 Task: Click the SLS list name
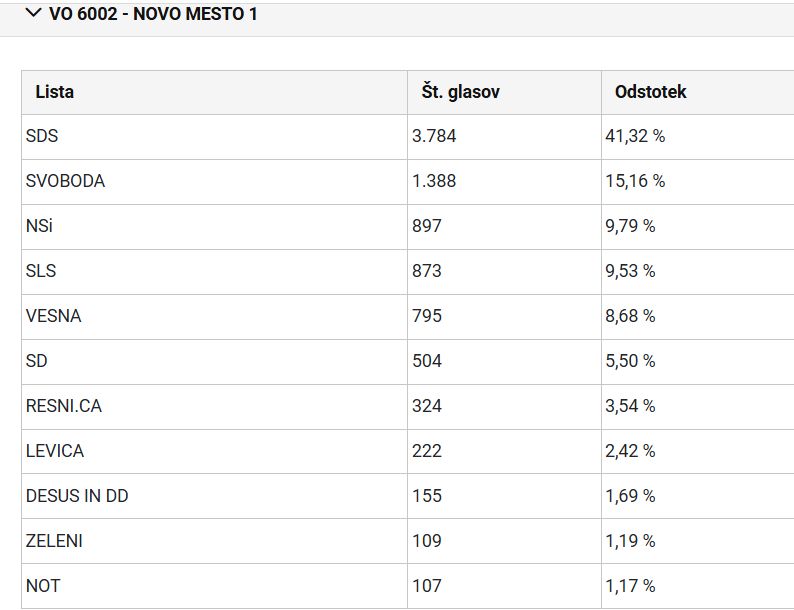tap(41, 271)
